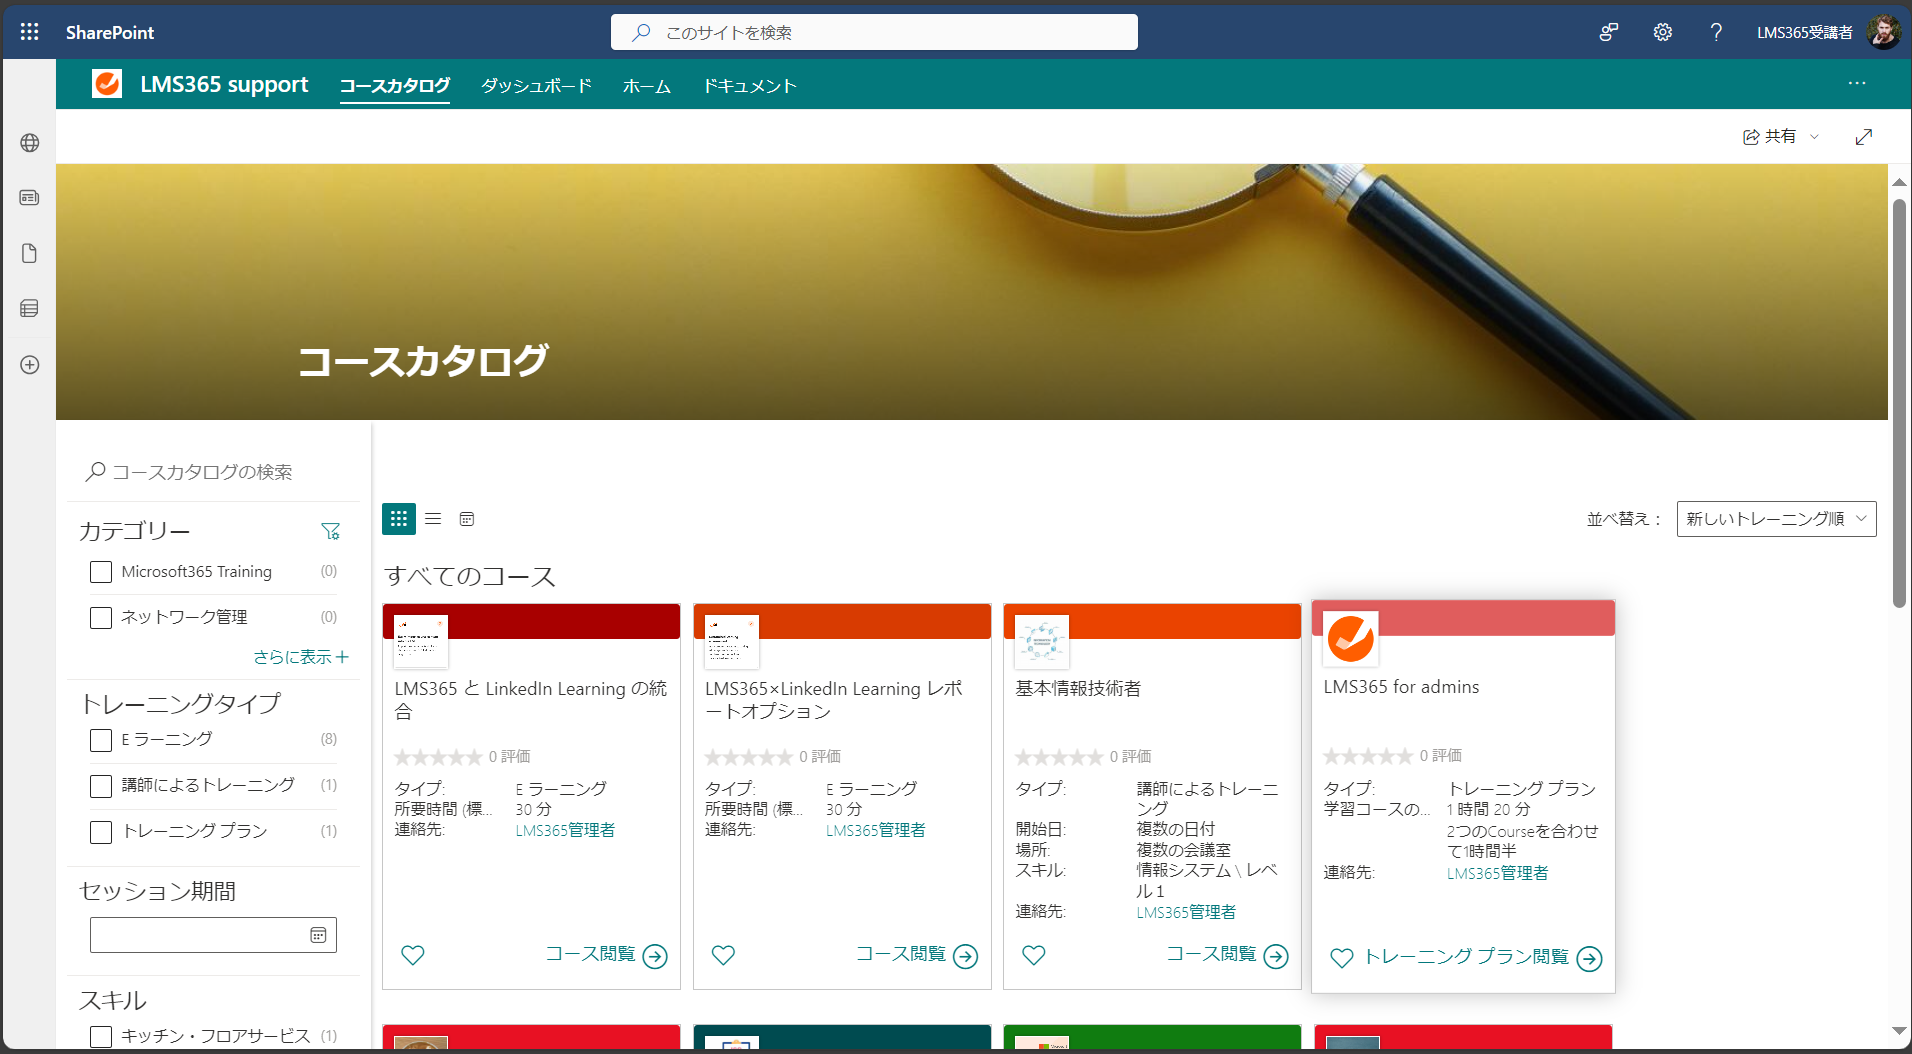Switch course catalog to calendar view
The width and height of the screenshot is (1912, 1054).
click(x=467, y=519)
